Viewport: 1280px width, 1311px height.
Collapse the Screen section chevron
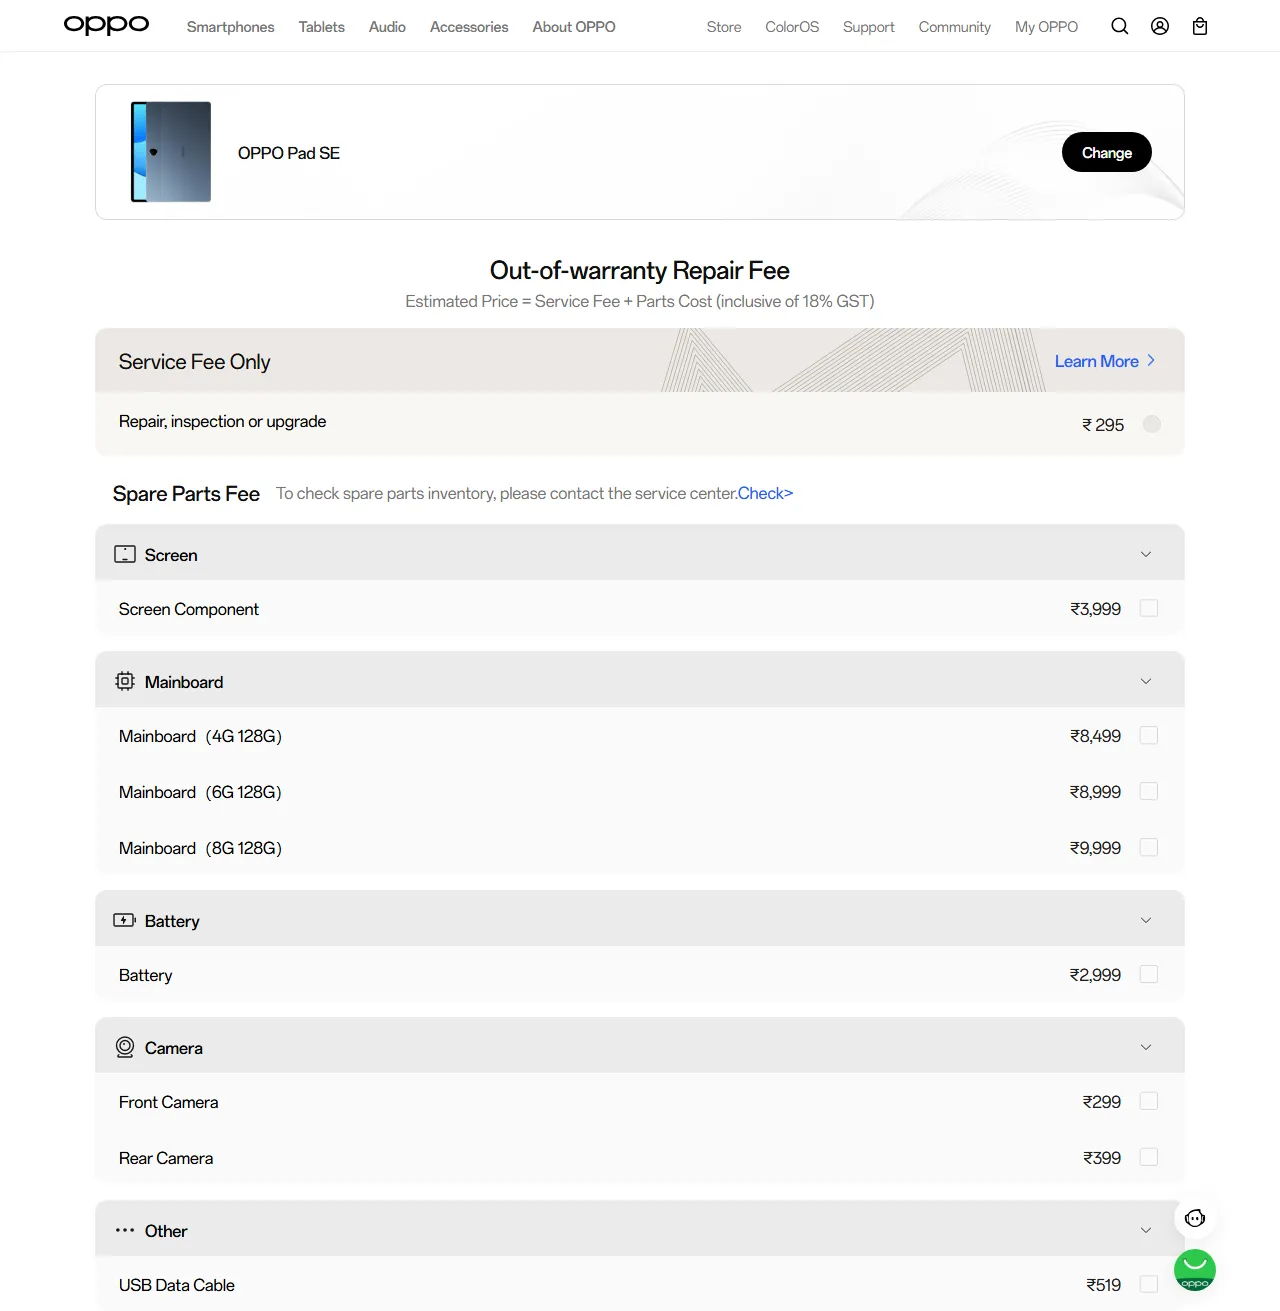pyautogui.click(x=1146, y=554)
